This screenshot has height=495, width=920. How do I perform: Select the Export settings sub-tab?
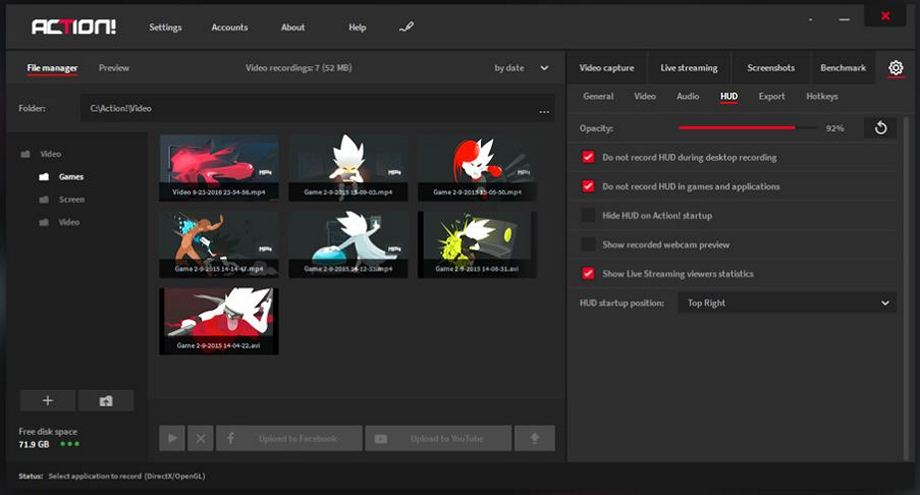click(772, 96)
